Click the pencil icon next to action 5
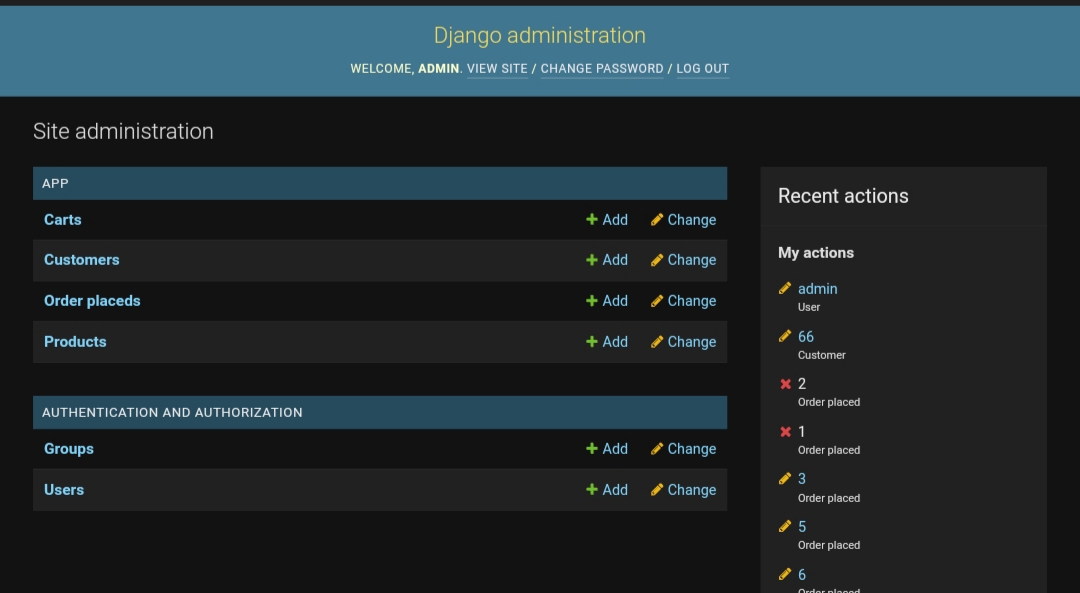Image resolution: width=1080 pixels, height=593 pixels. 785,526
